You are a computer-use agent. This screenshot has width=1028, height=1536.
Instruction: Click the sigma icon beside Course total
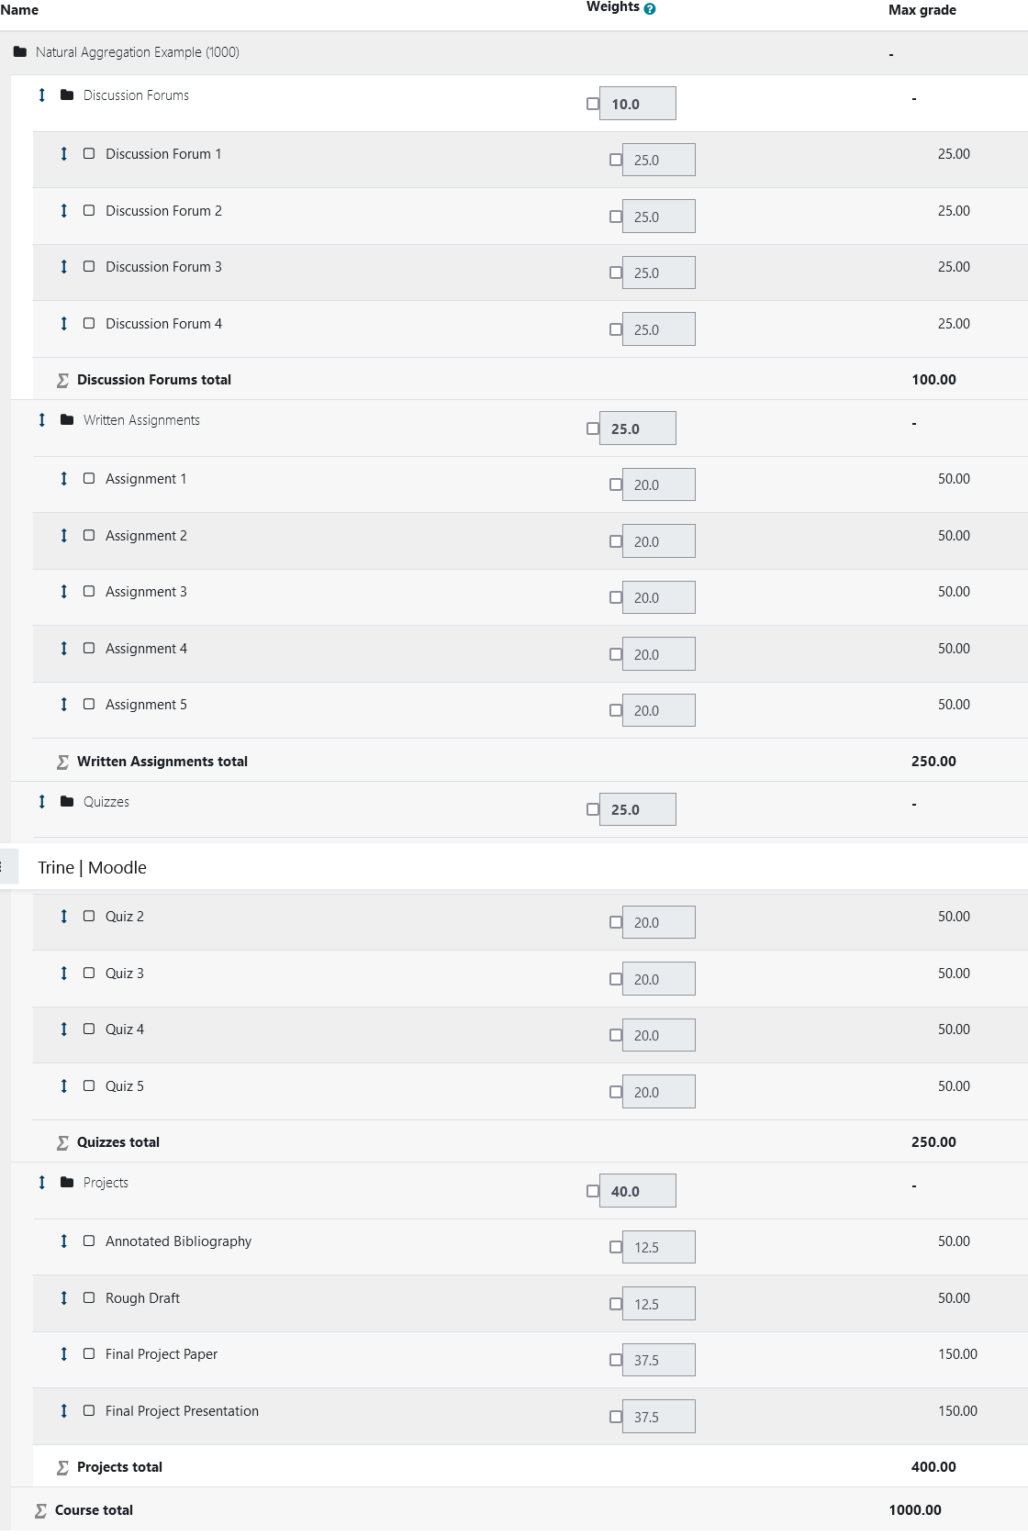pos(41,1510)
